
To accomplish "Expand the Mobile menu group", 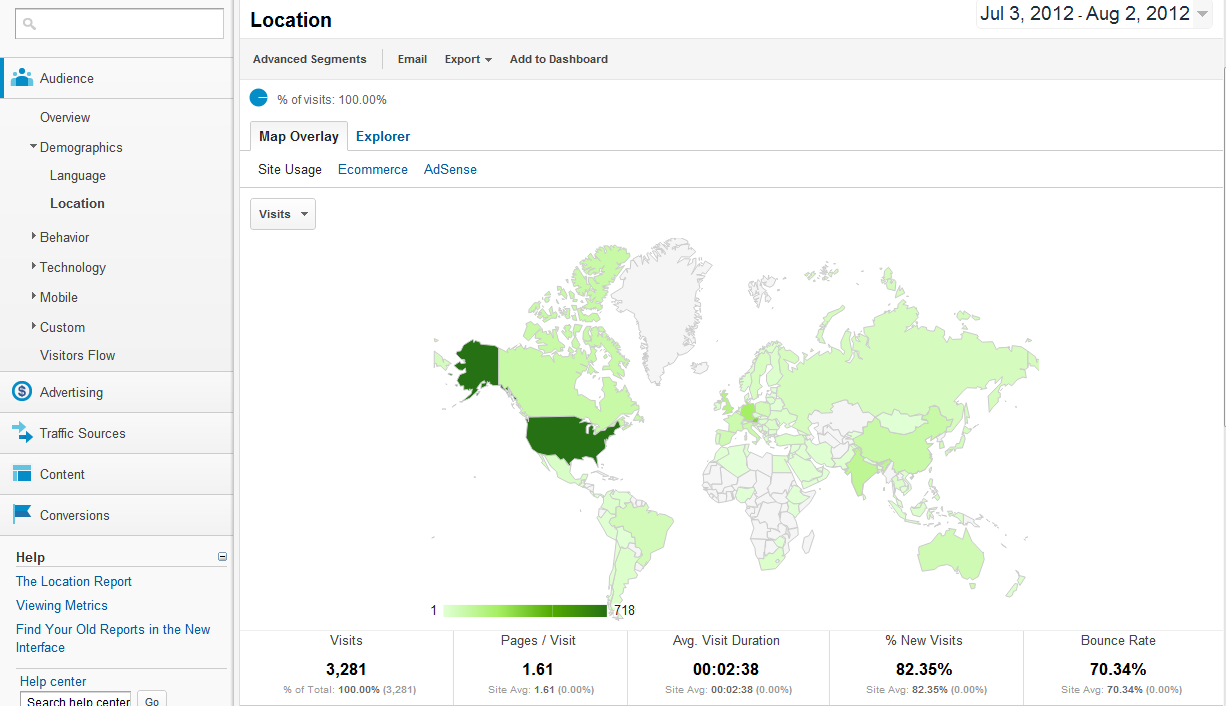I will (34, 297).
